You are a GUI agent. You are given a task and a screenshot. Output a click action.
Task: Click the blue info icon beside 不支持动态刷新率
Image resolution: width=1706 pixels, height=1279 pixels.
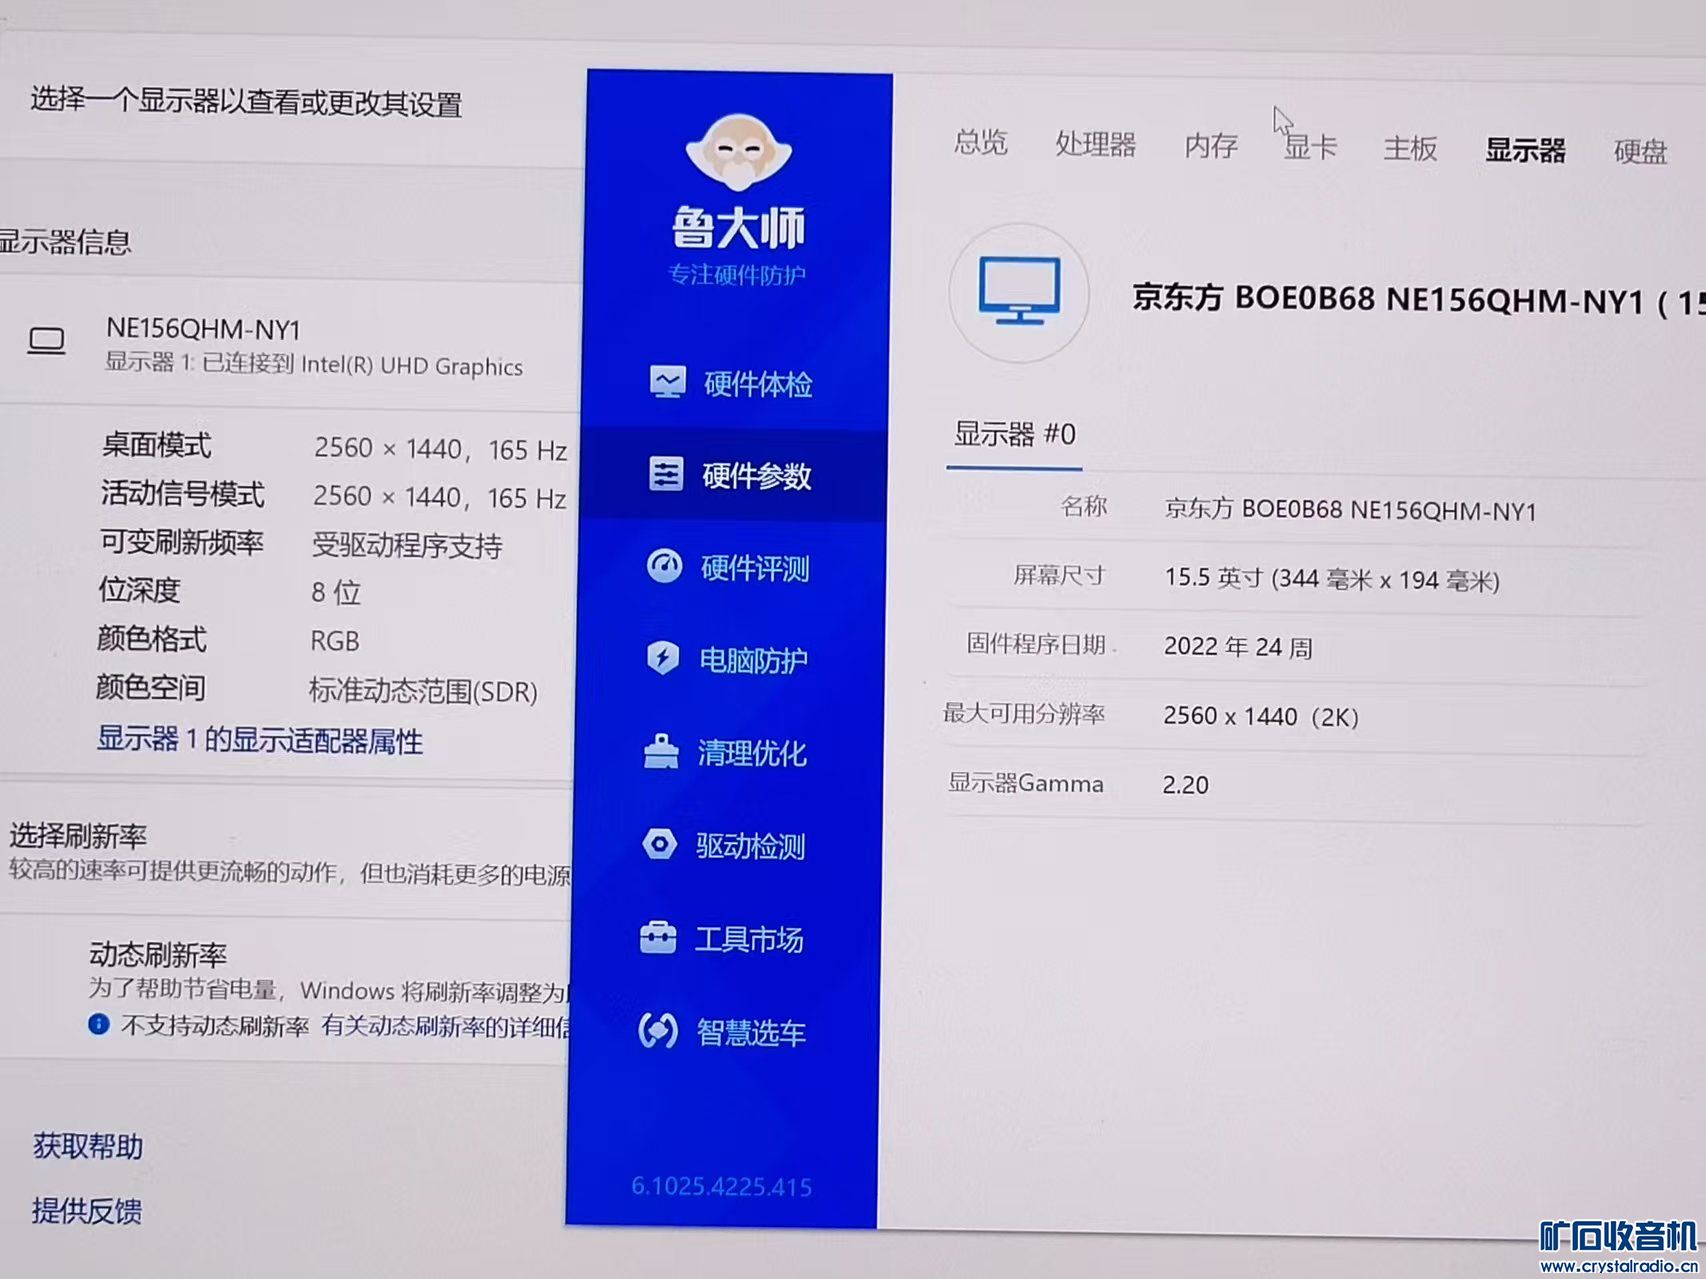coord(98,1024)
